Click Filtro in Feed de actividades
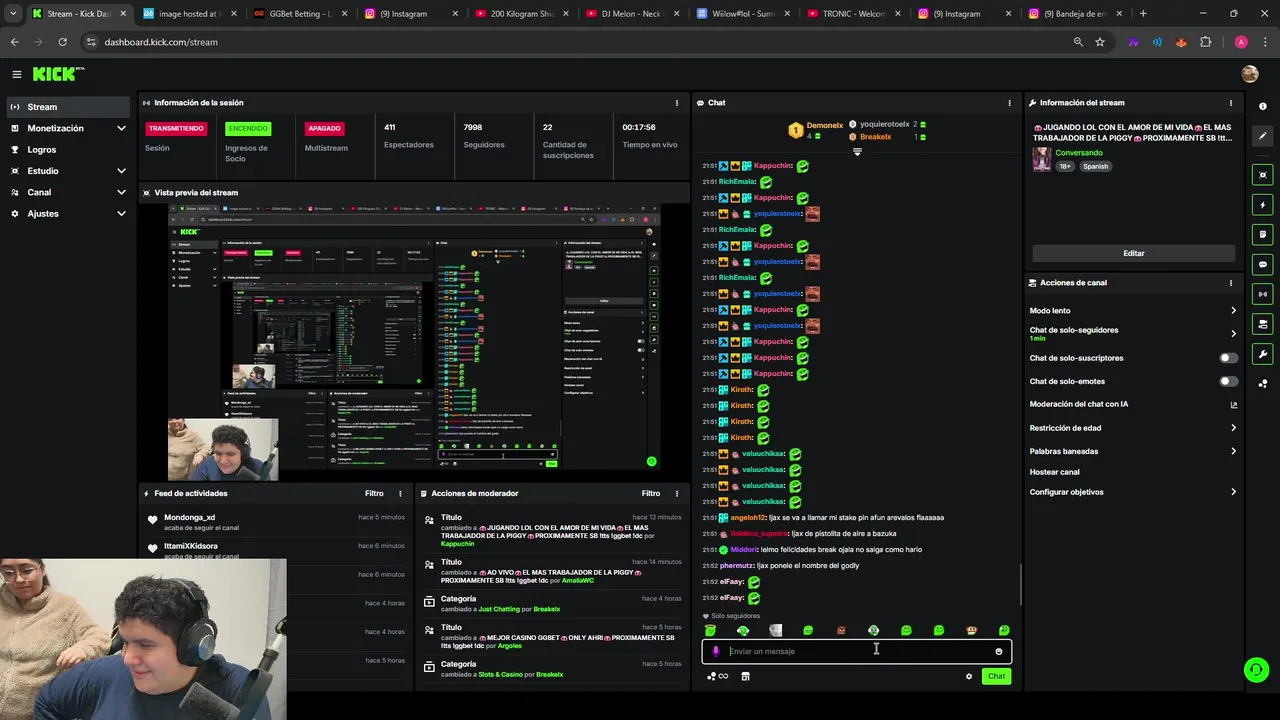Screen dimensions: 1280x720 (374, 493)
